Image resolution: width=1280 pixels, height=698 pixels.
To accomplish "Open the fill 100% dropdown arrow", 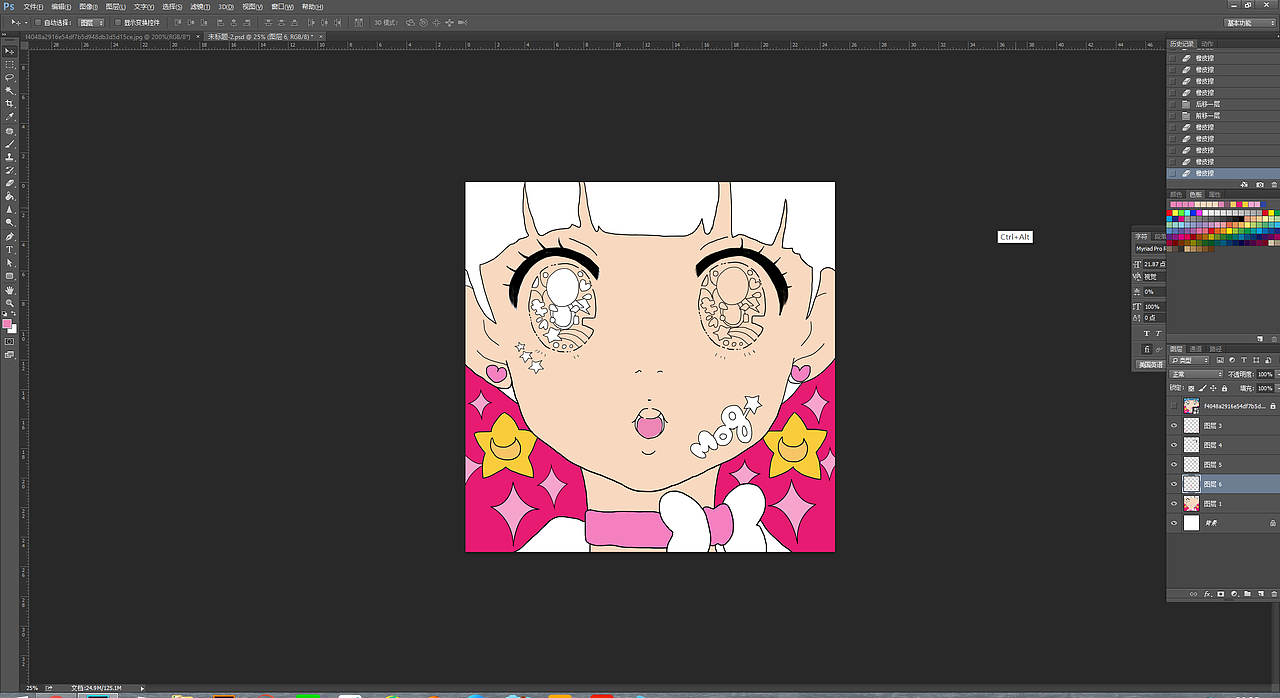I will coord(1276,388).
